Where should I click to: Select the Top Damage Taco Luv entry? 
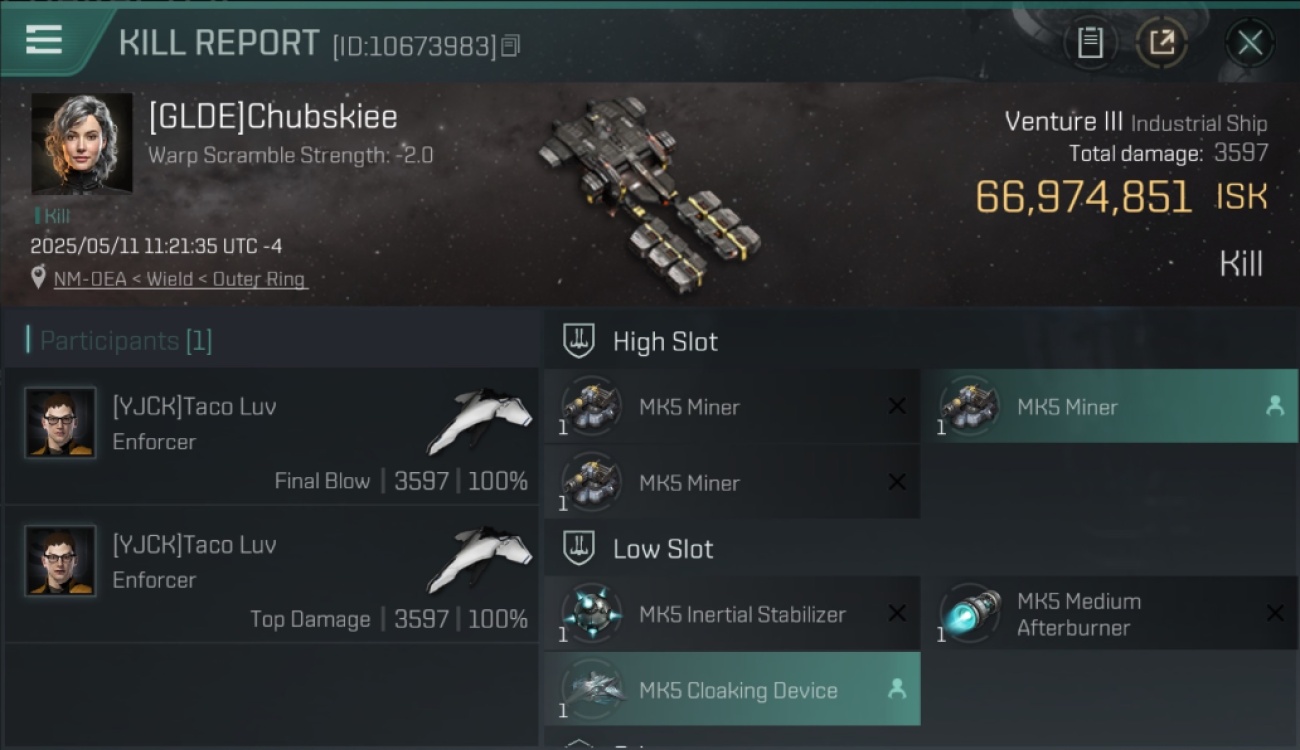pyautogui.click(x=272, y=574)
